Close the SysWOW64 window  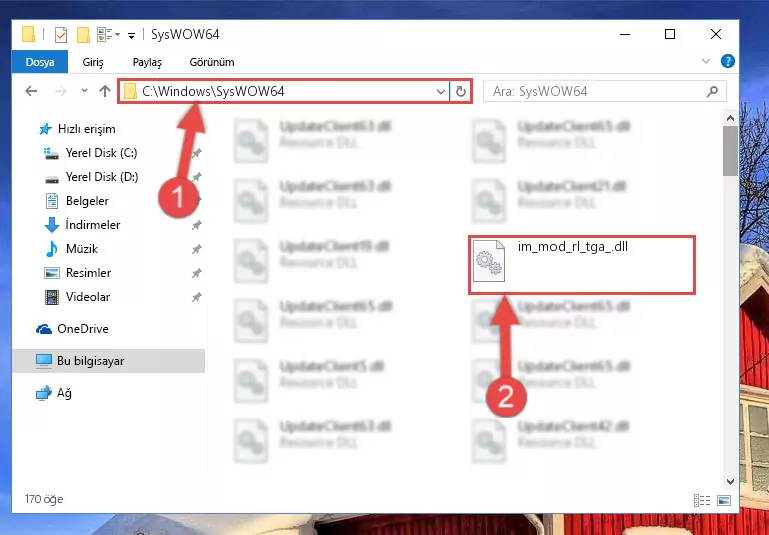(716, 34)
